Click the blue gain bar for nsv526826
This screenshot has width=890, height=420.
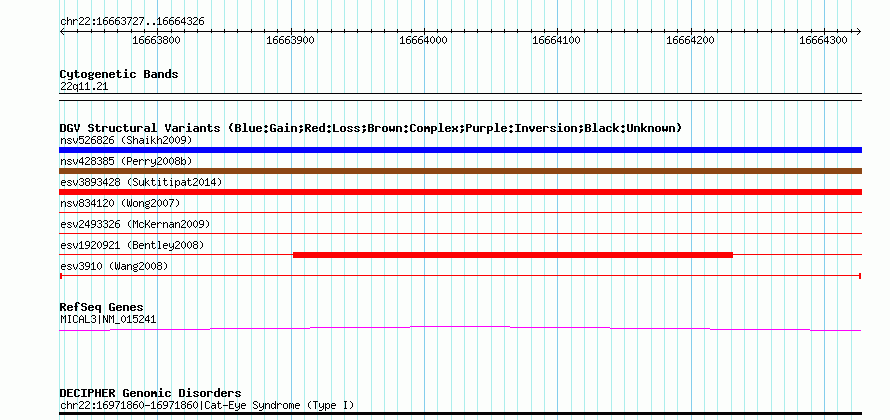(x=460, y=150)
